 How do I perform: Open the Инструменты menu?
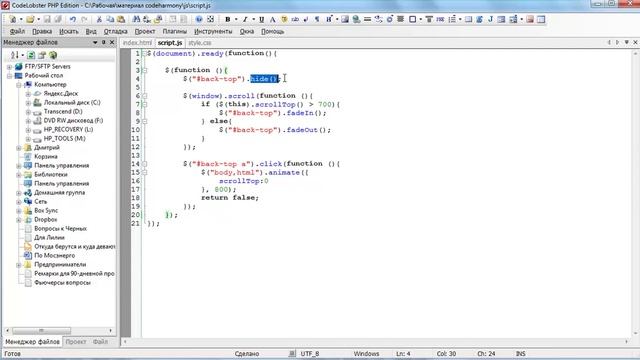click(x=213, y=31)
